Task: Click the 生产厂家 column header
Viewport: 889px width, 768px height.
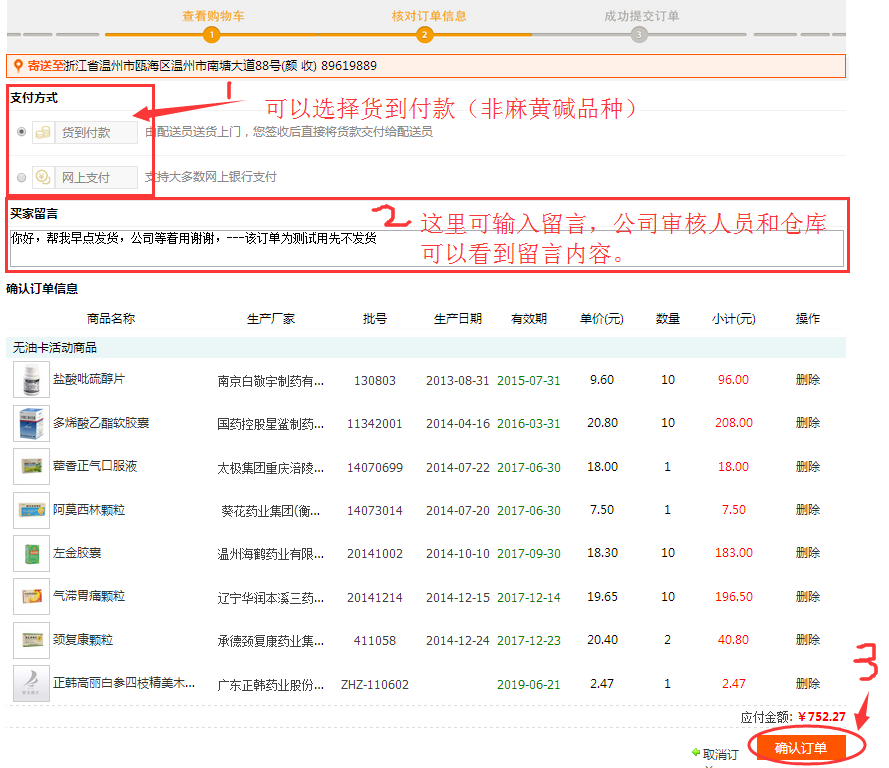Action: (270, 319)
